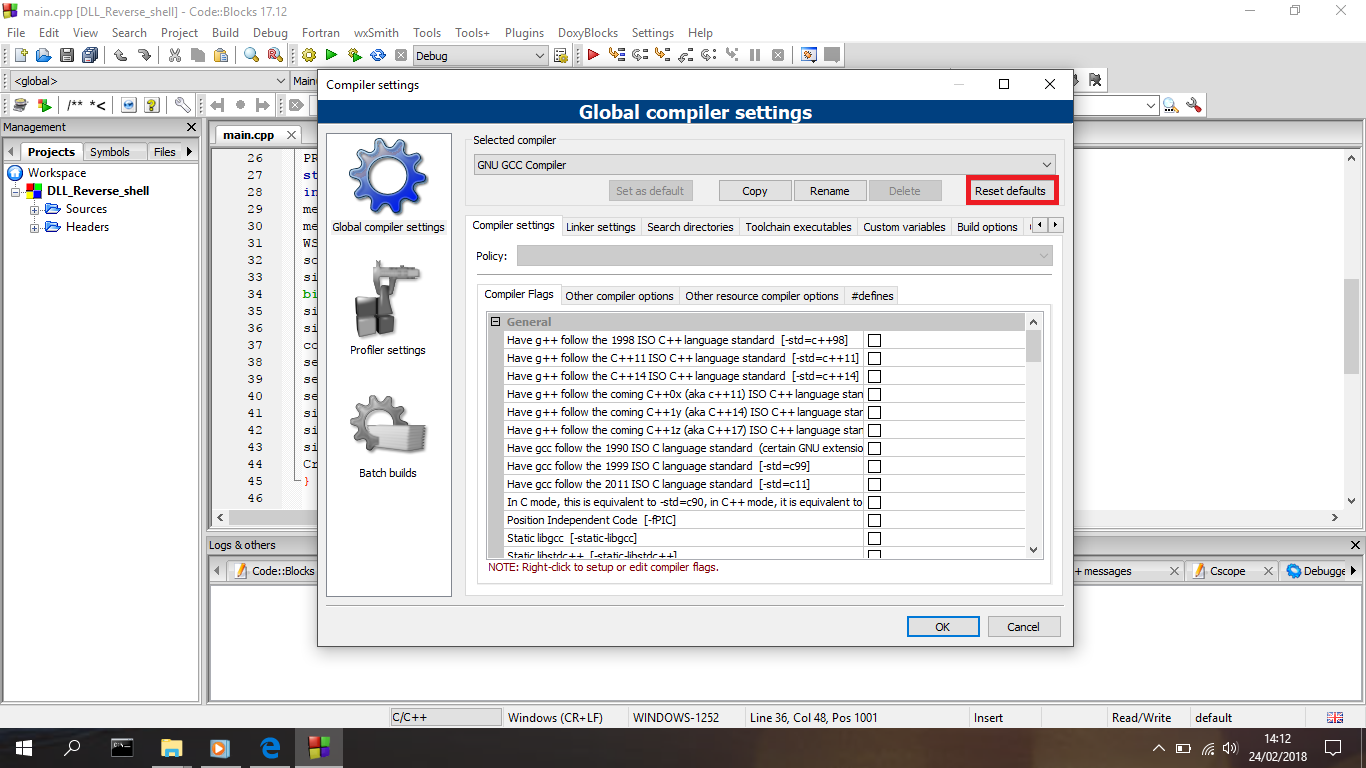Open the Windows Start menu
The width and height of the screenshot is (1366, 768).
[x=23, y=747]
